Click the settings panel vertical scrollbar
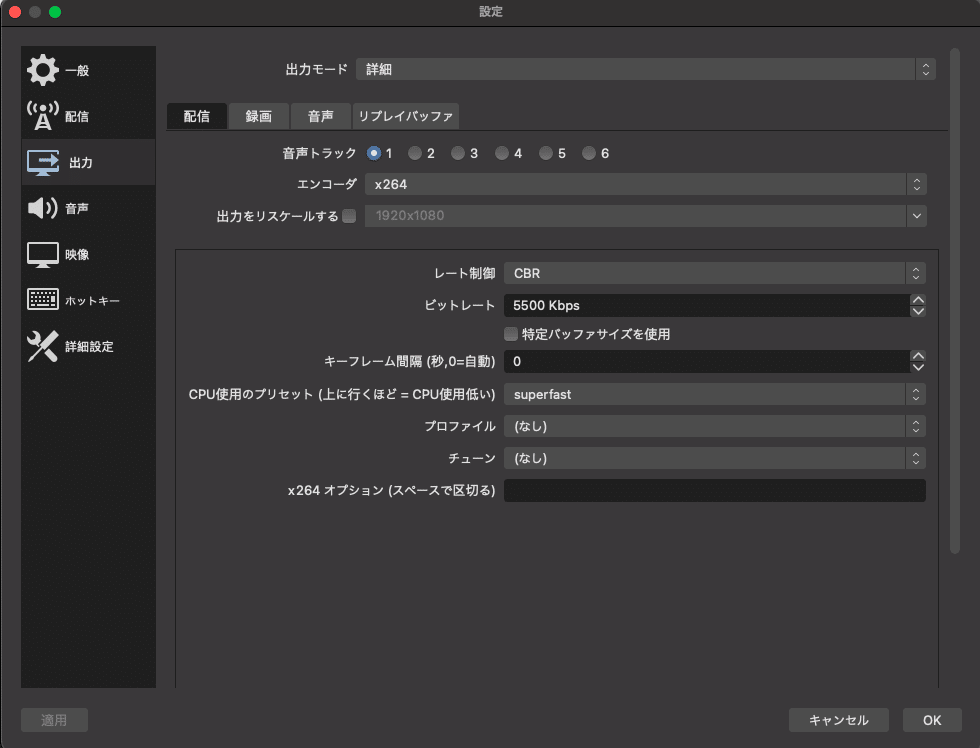Image resolution: width=980 pixels, height=748 pixels. click(954, 301)
